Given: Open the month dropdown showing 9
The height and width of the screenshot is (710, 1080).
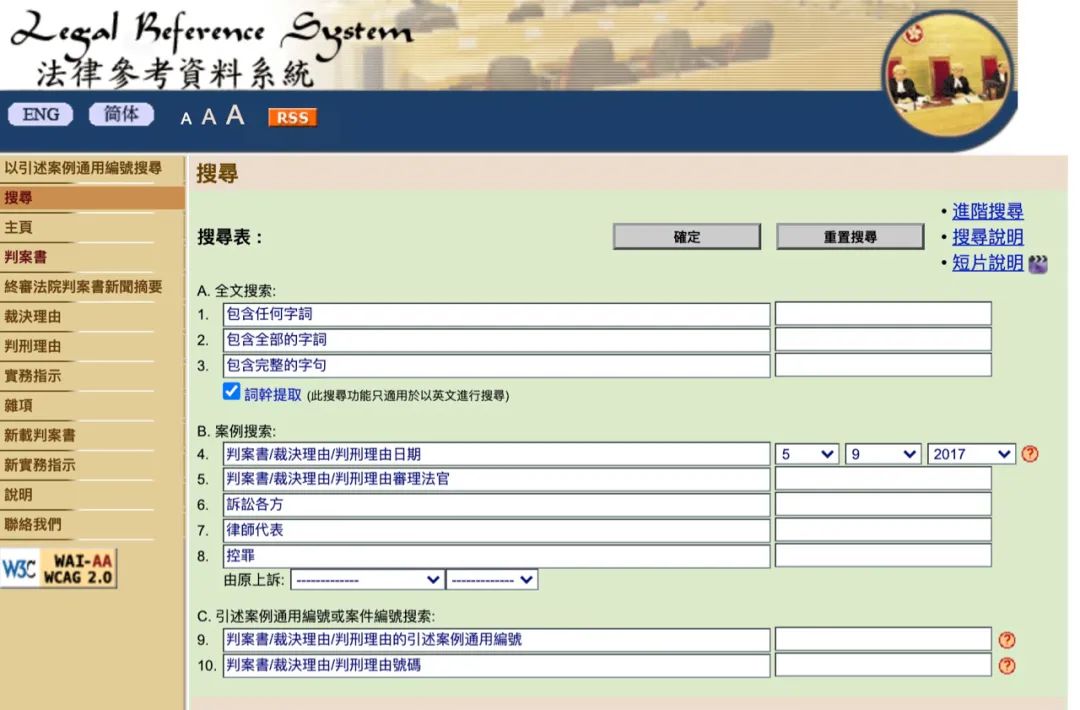Looking at the screenshot, I should [882, 454].
